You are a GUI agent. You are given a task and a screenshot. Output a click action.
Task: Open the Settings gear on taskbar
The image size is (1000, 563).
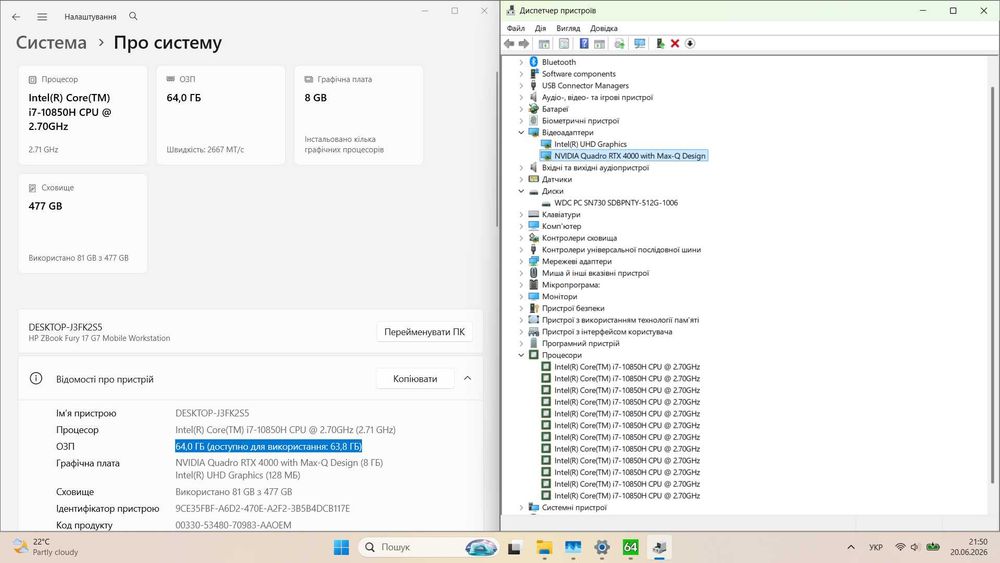(601, 547)
